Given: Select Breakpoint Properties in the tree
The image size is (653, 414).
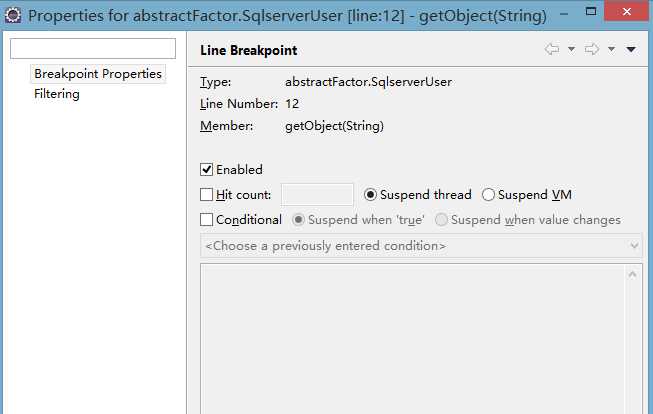Looking at the screenshot, I should click(x=98, y=74).
